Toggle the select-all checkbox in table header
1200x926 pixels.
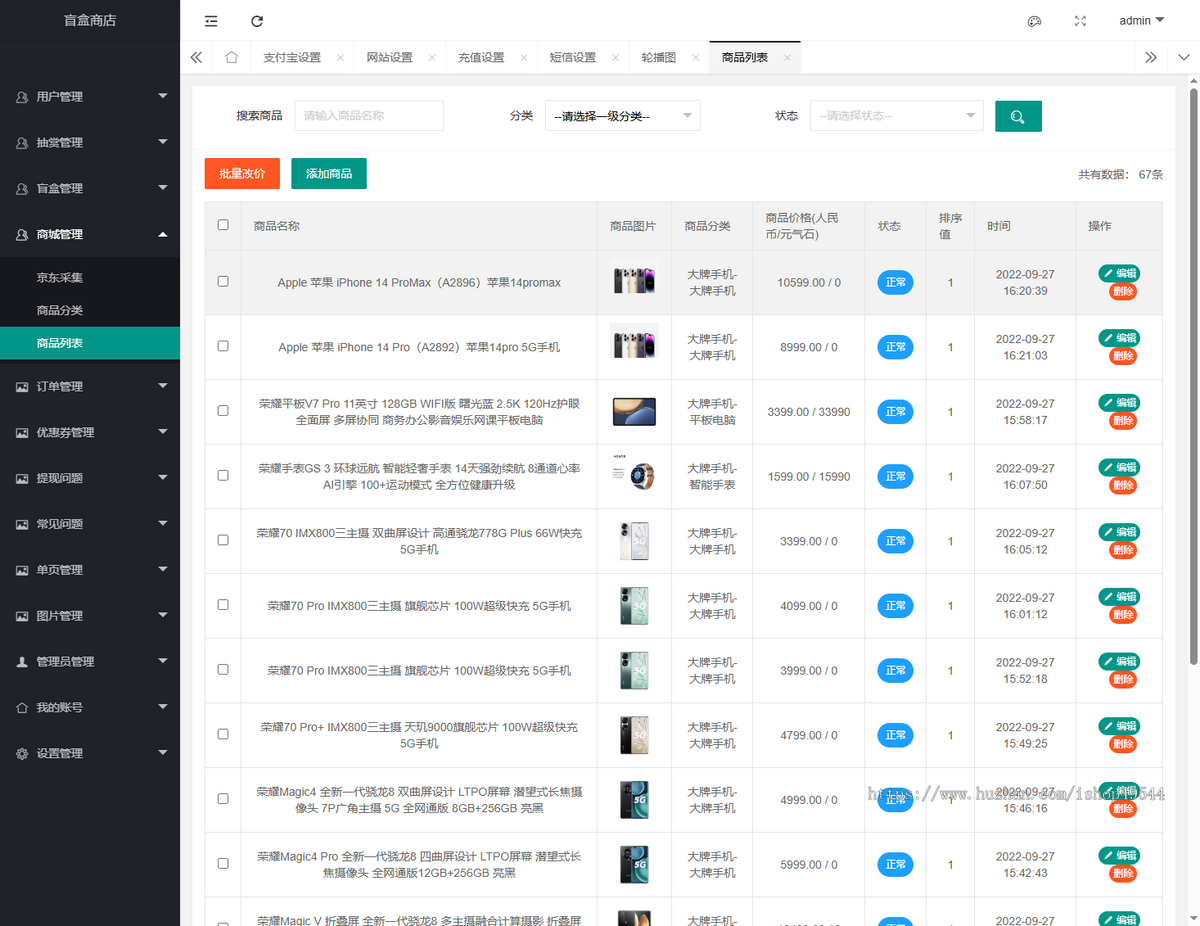coord(223,225)
